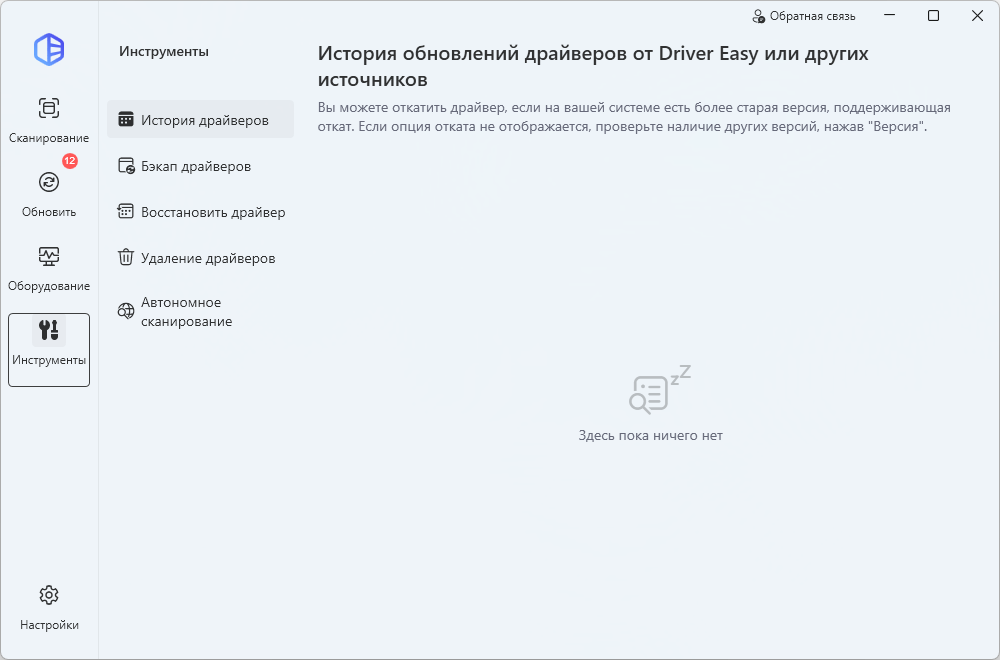This screenshot has width=1000, height=660.
Task: Select Бэкап драйверов in tools list
Action: click(x=200, y=166)
